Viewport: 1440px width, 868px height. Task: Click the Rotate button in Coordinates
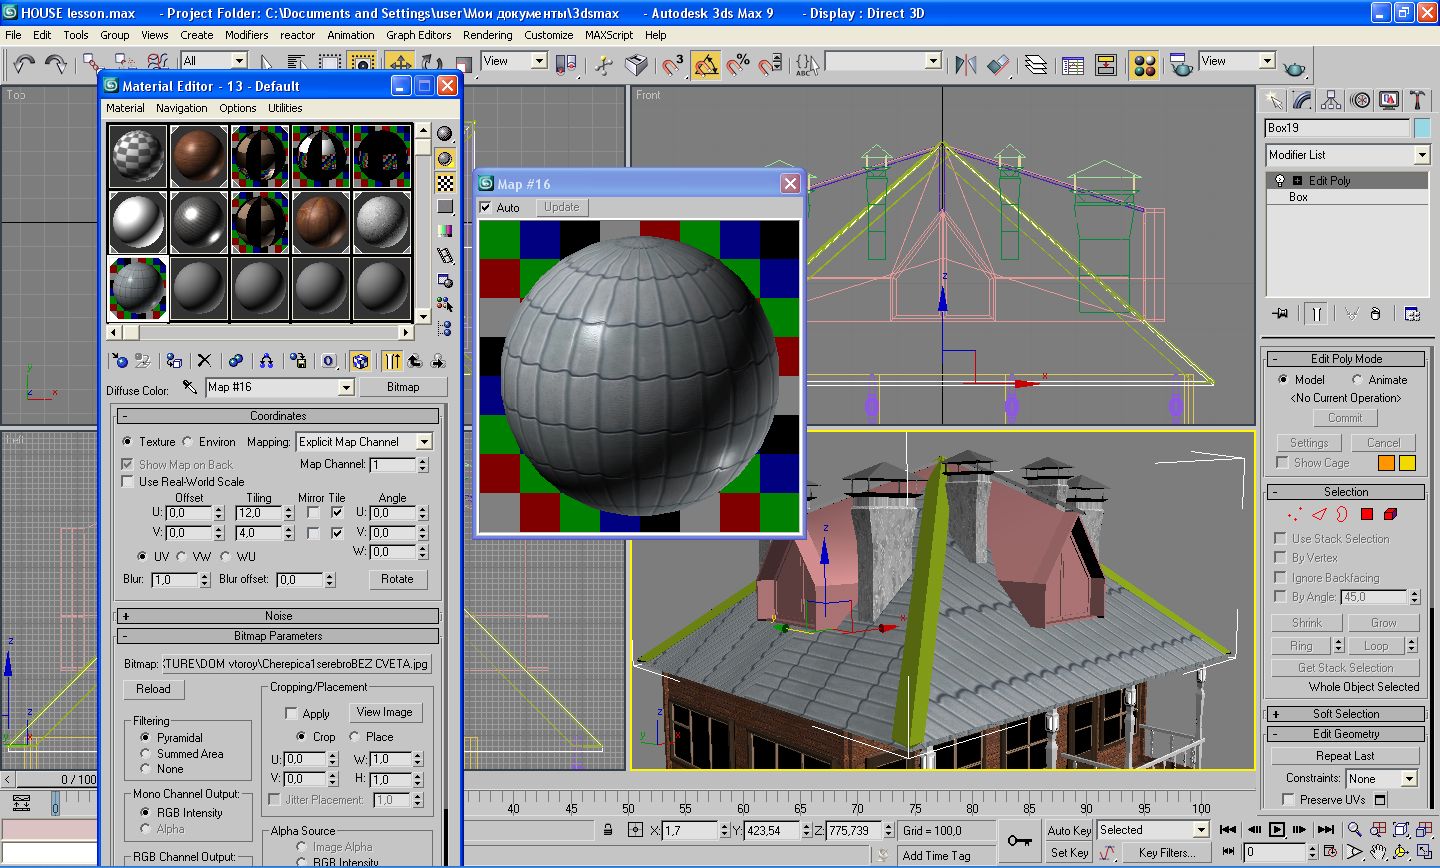[x=397, y=579]
